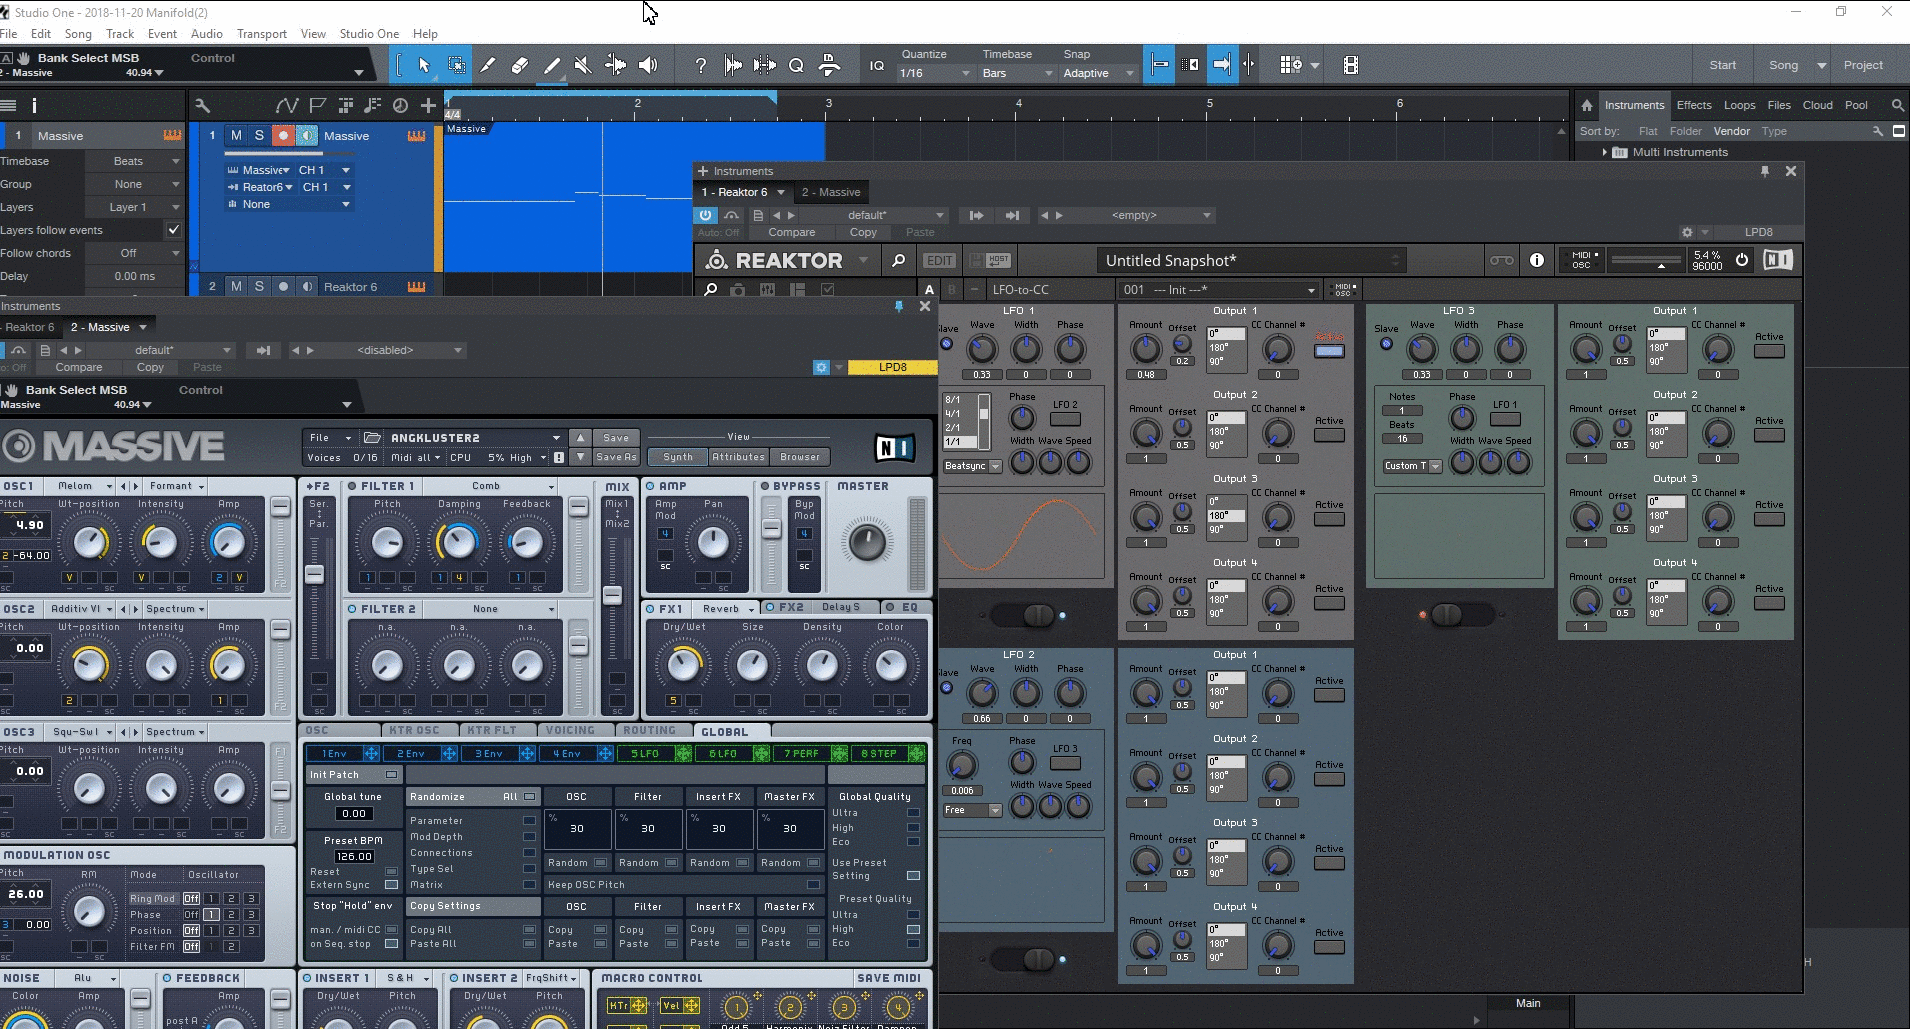
Task: Select the Split tool
Action: (x=488, y=65)
